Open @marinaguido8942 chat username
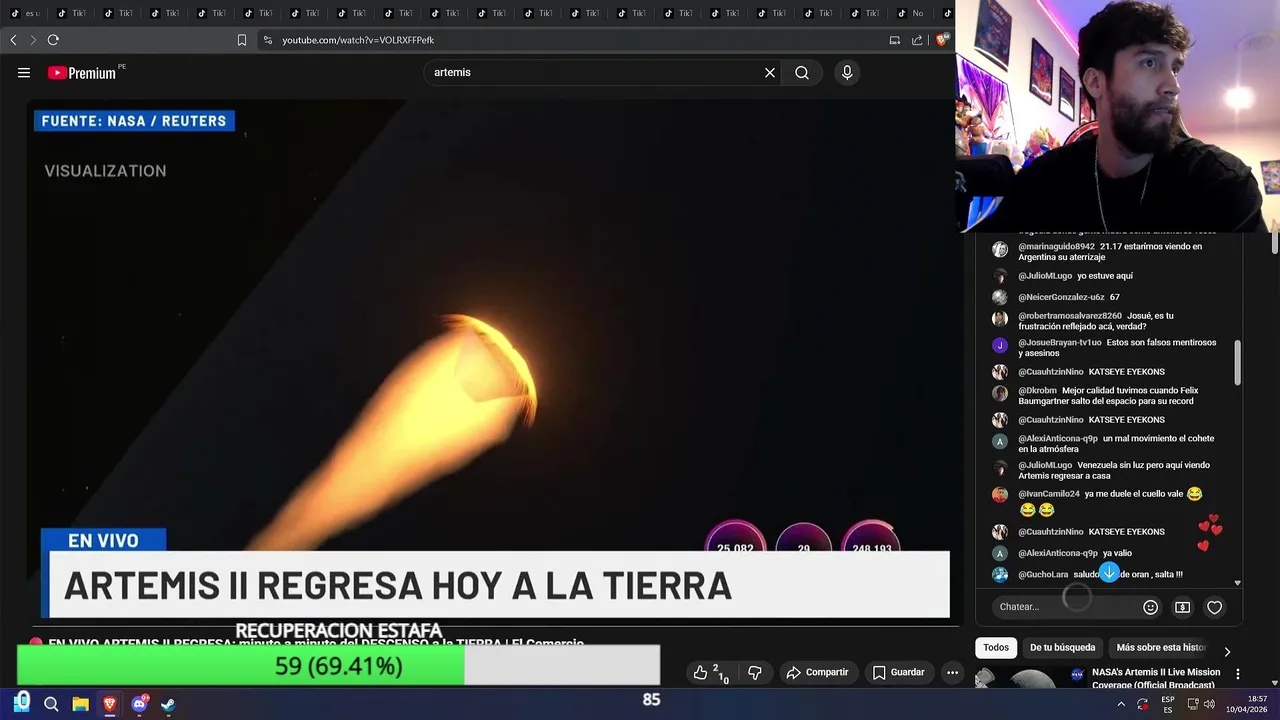 1056,246
